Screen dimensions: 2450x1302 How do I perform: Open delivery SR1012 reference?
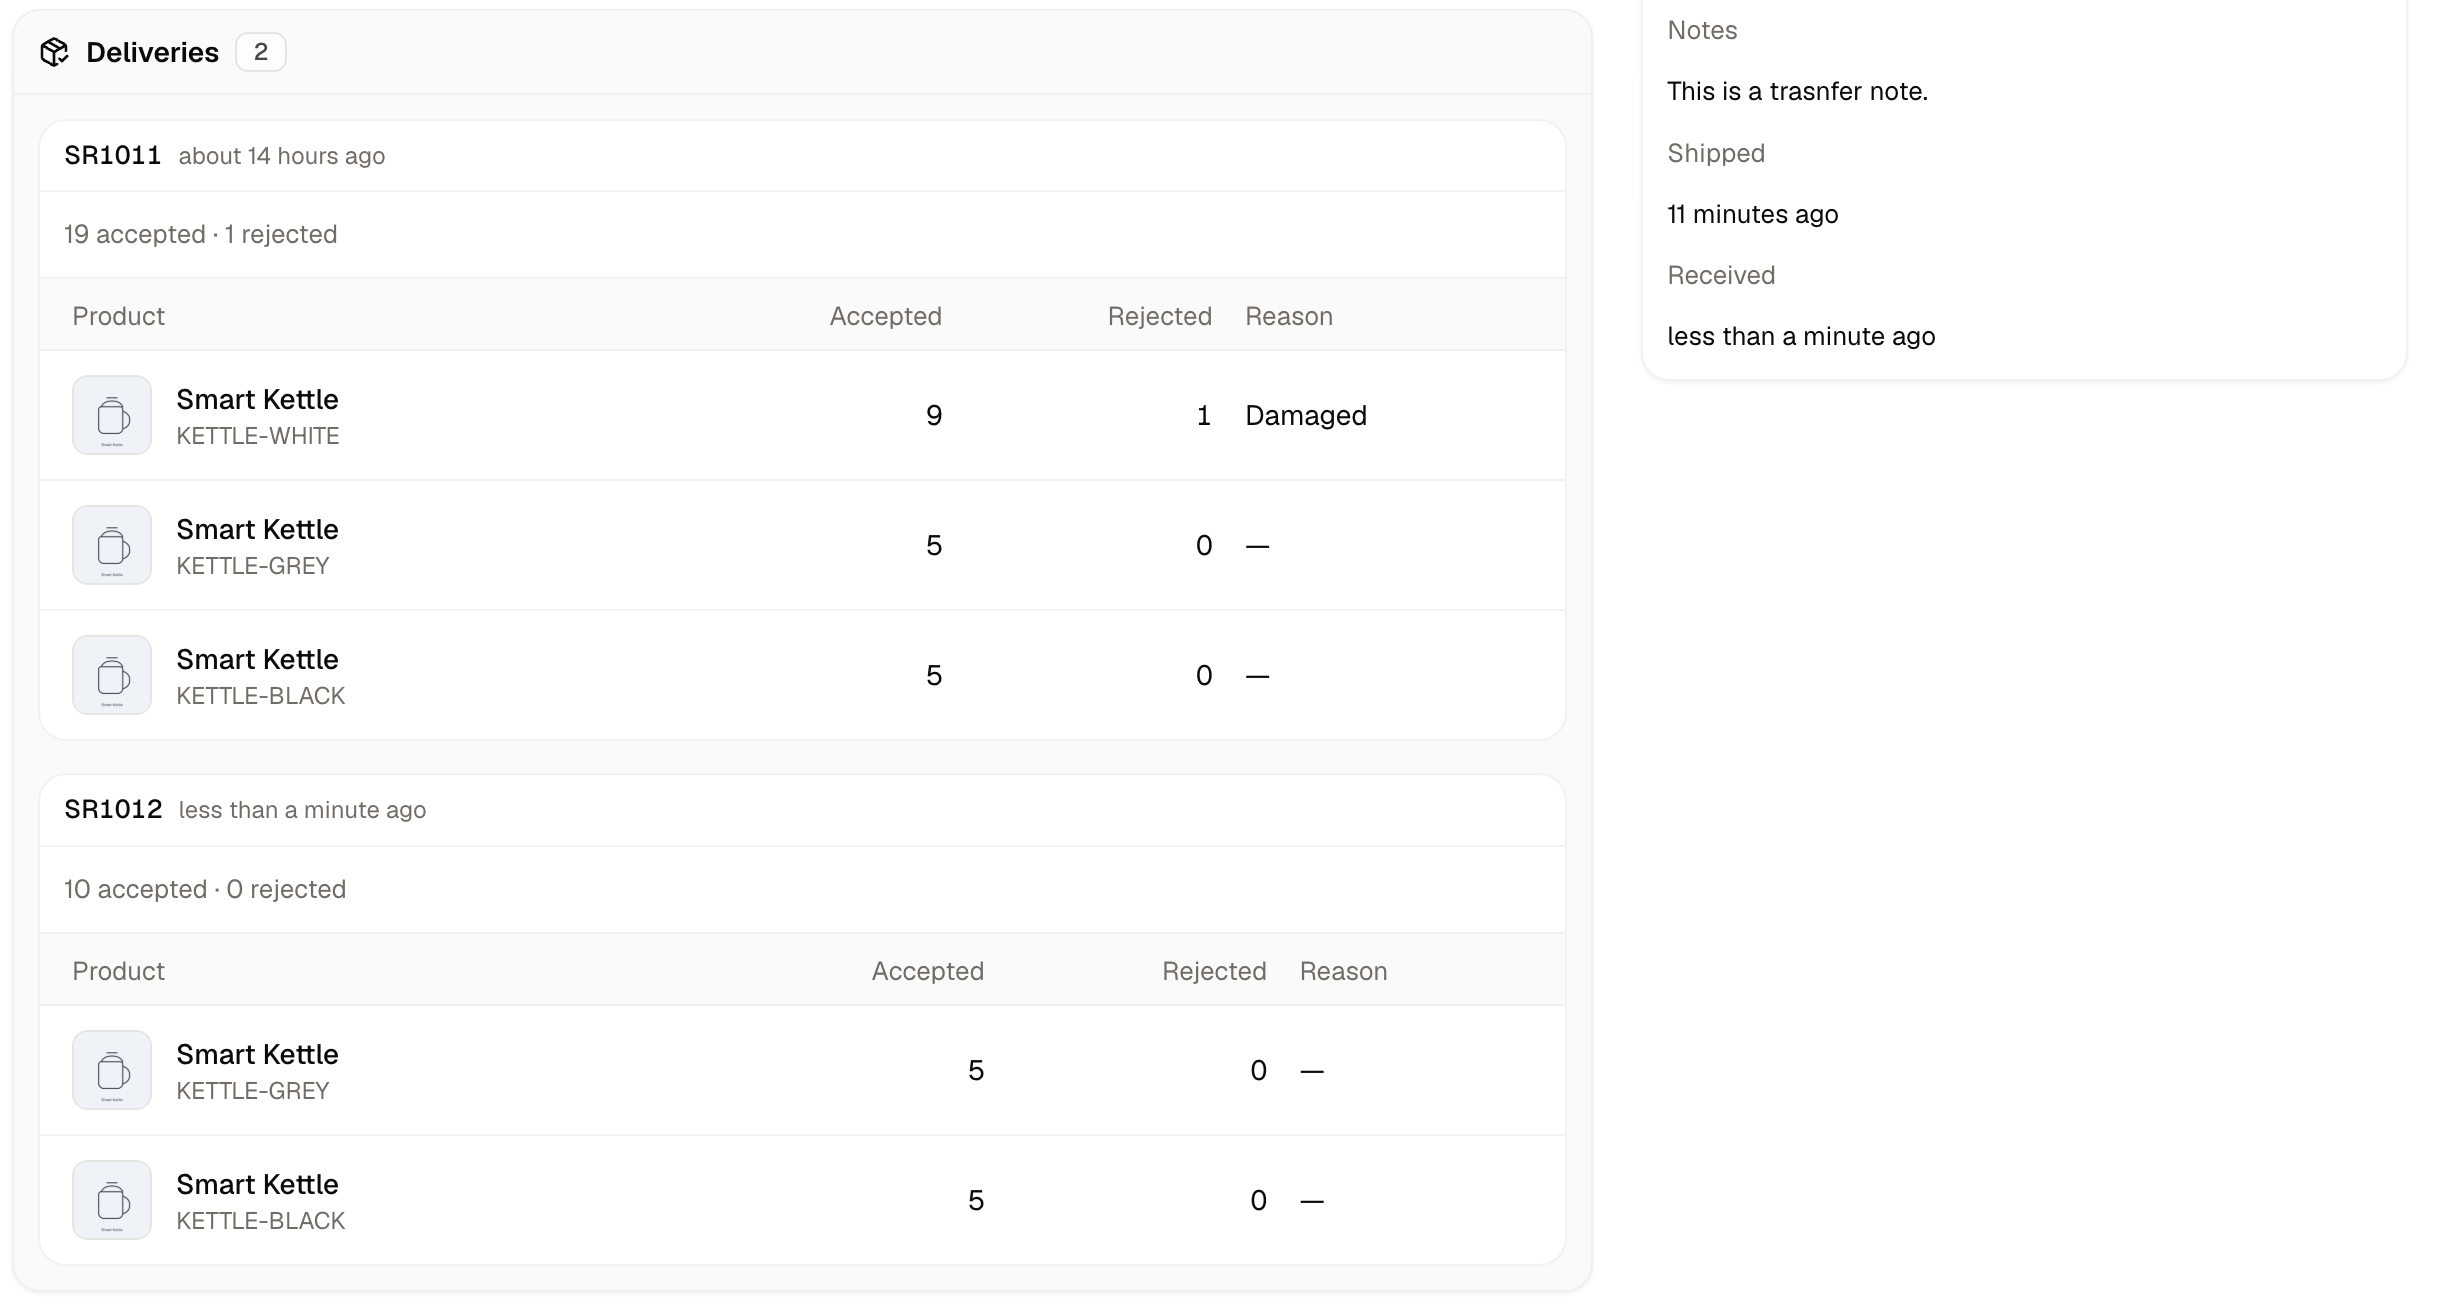click(113, 809)
